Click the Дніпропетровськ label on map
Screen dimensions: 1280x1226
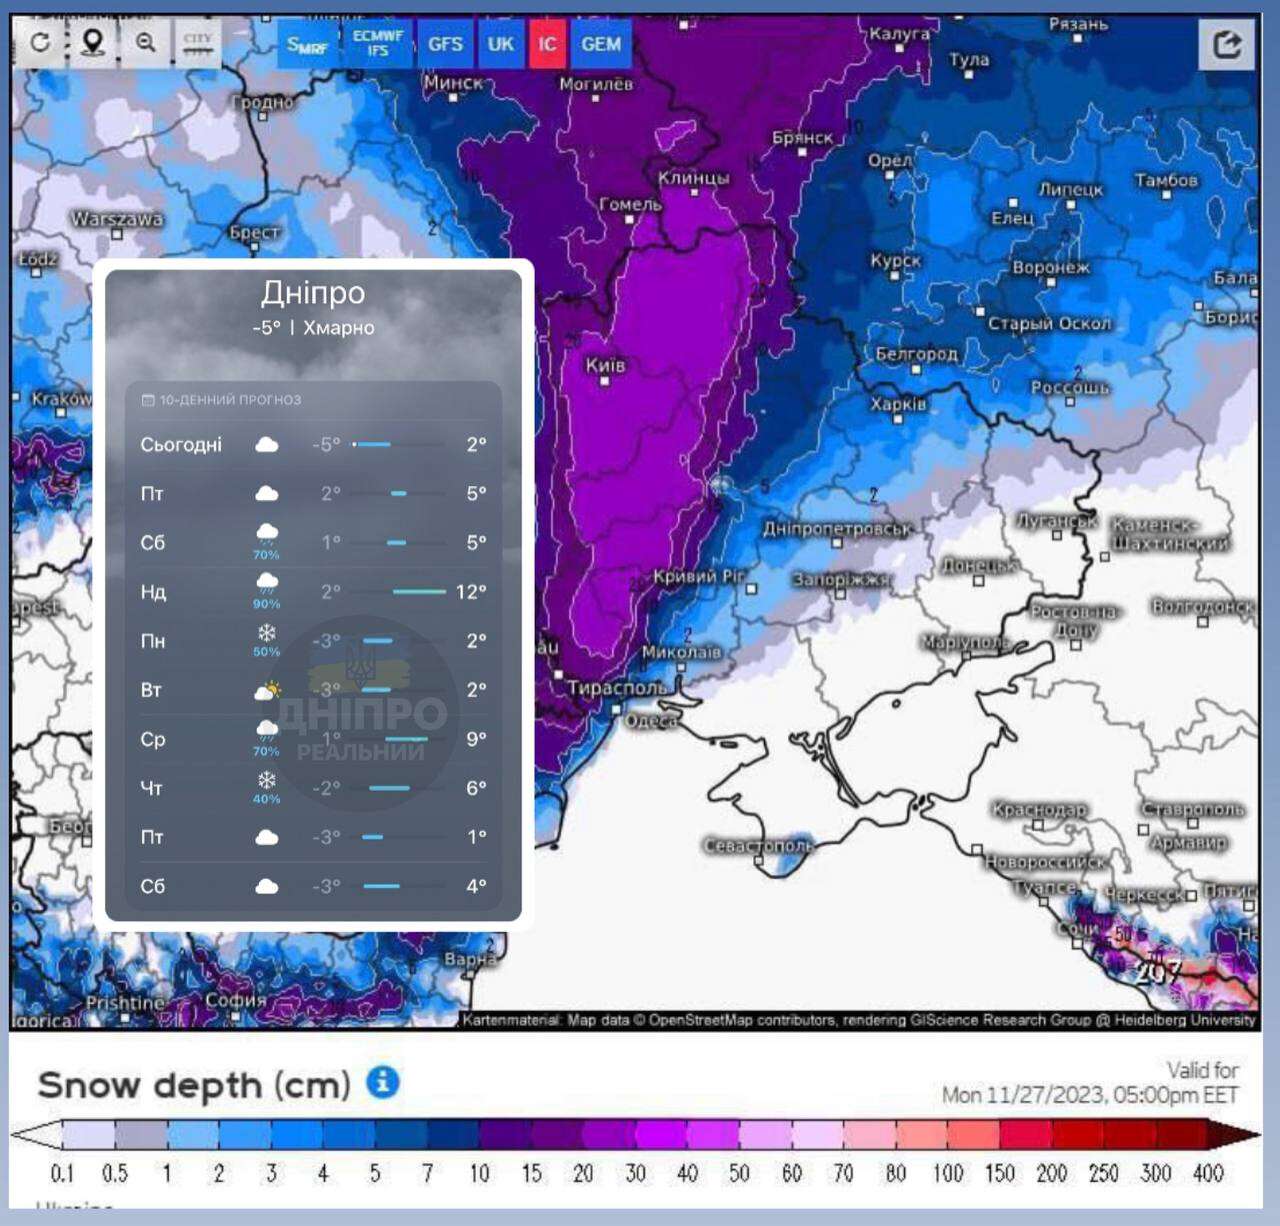pyautogui.click(x=838, y=528)
